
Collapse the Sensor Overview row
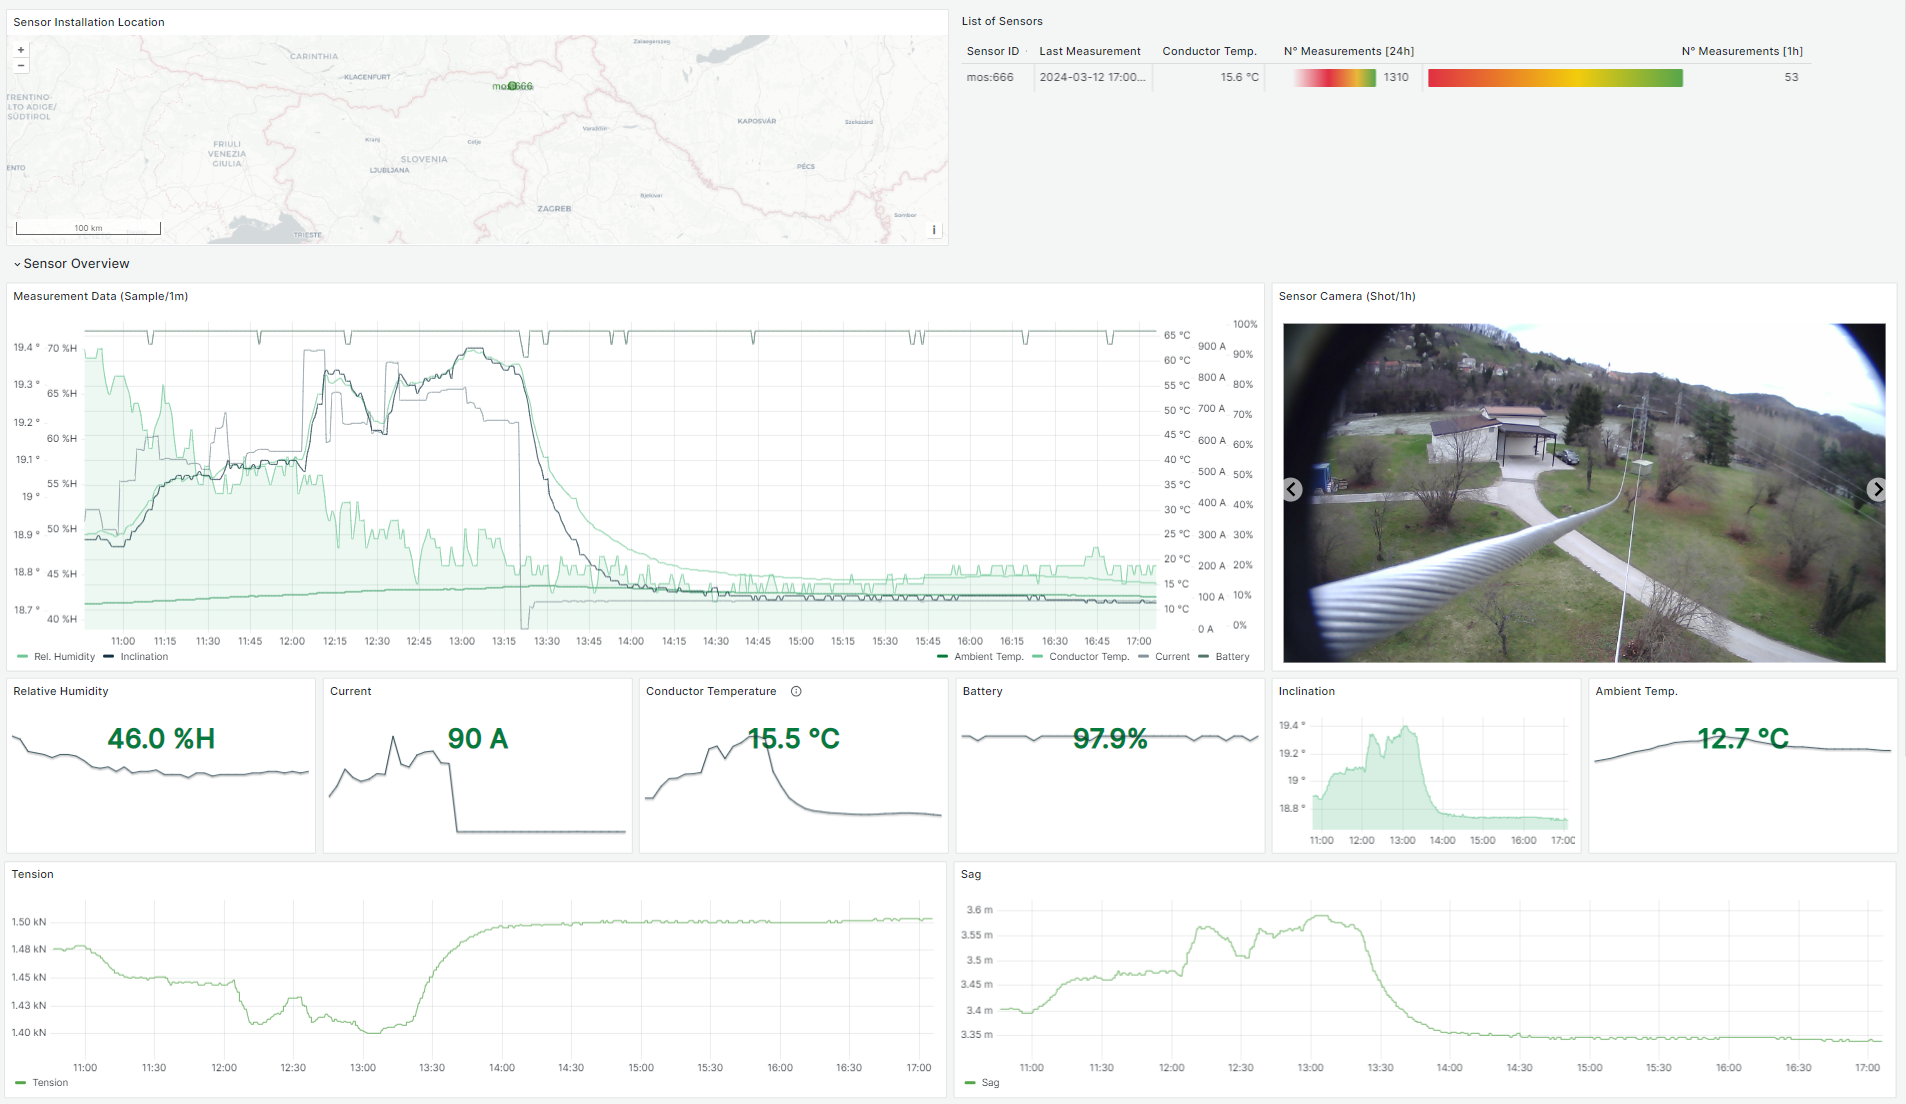(x=71, y=264)
